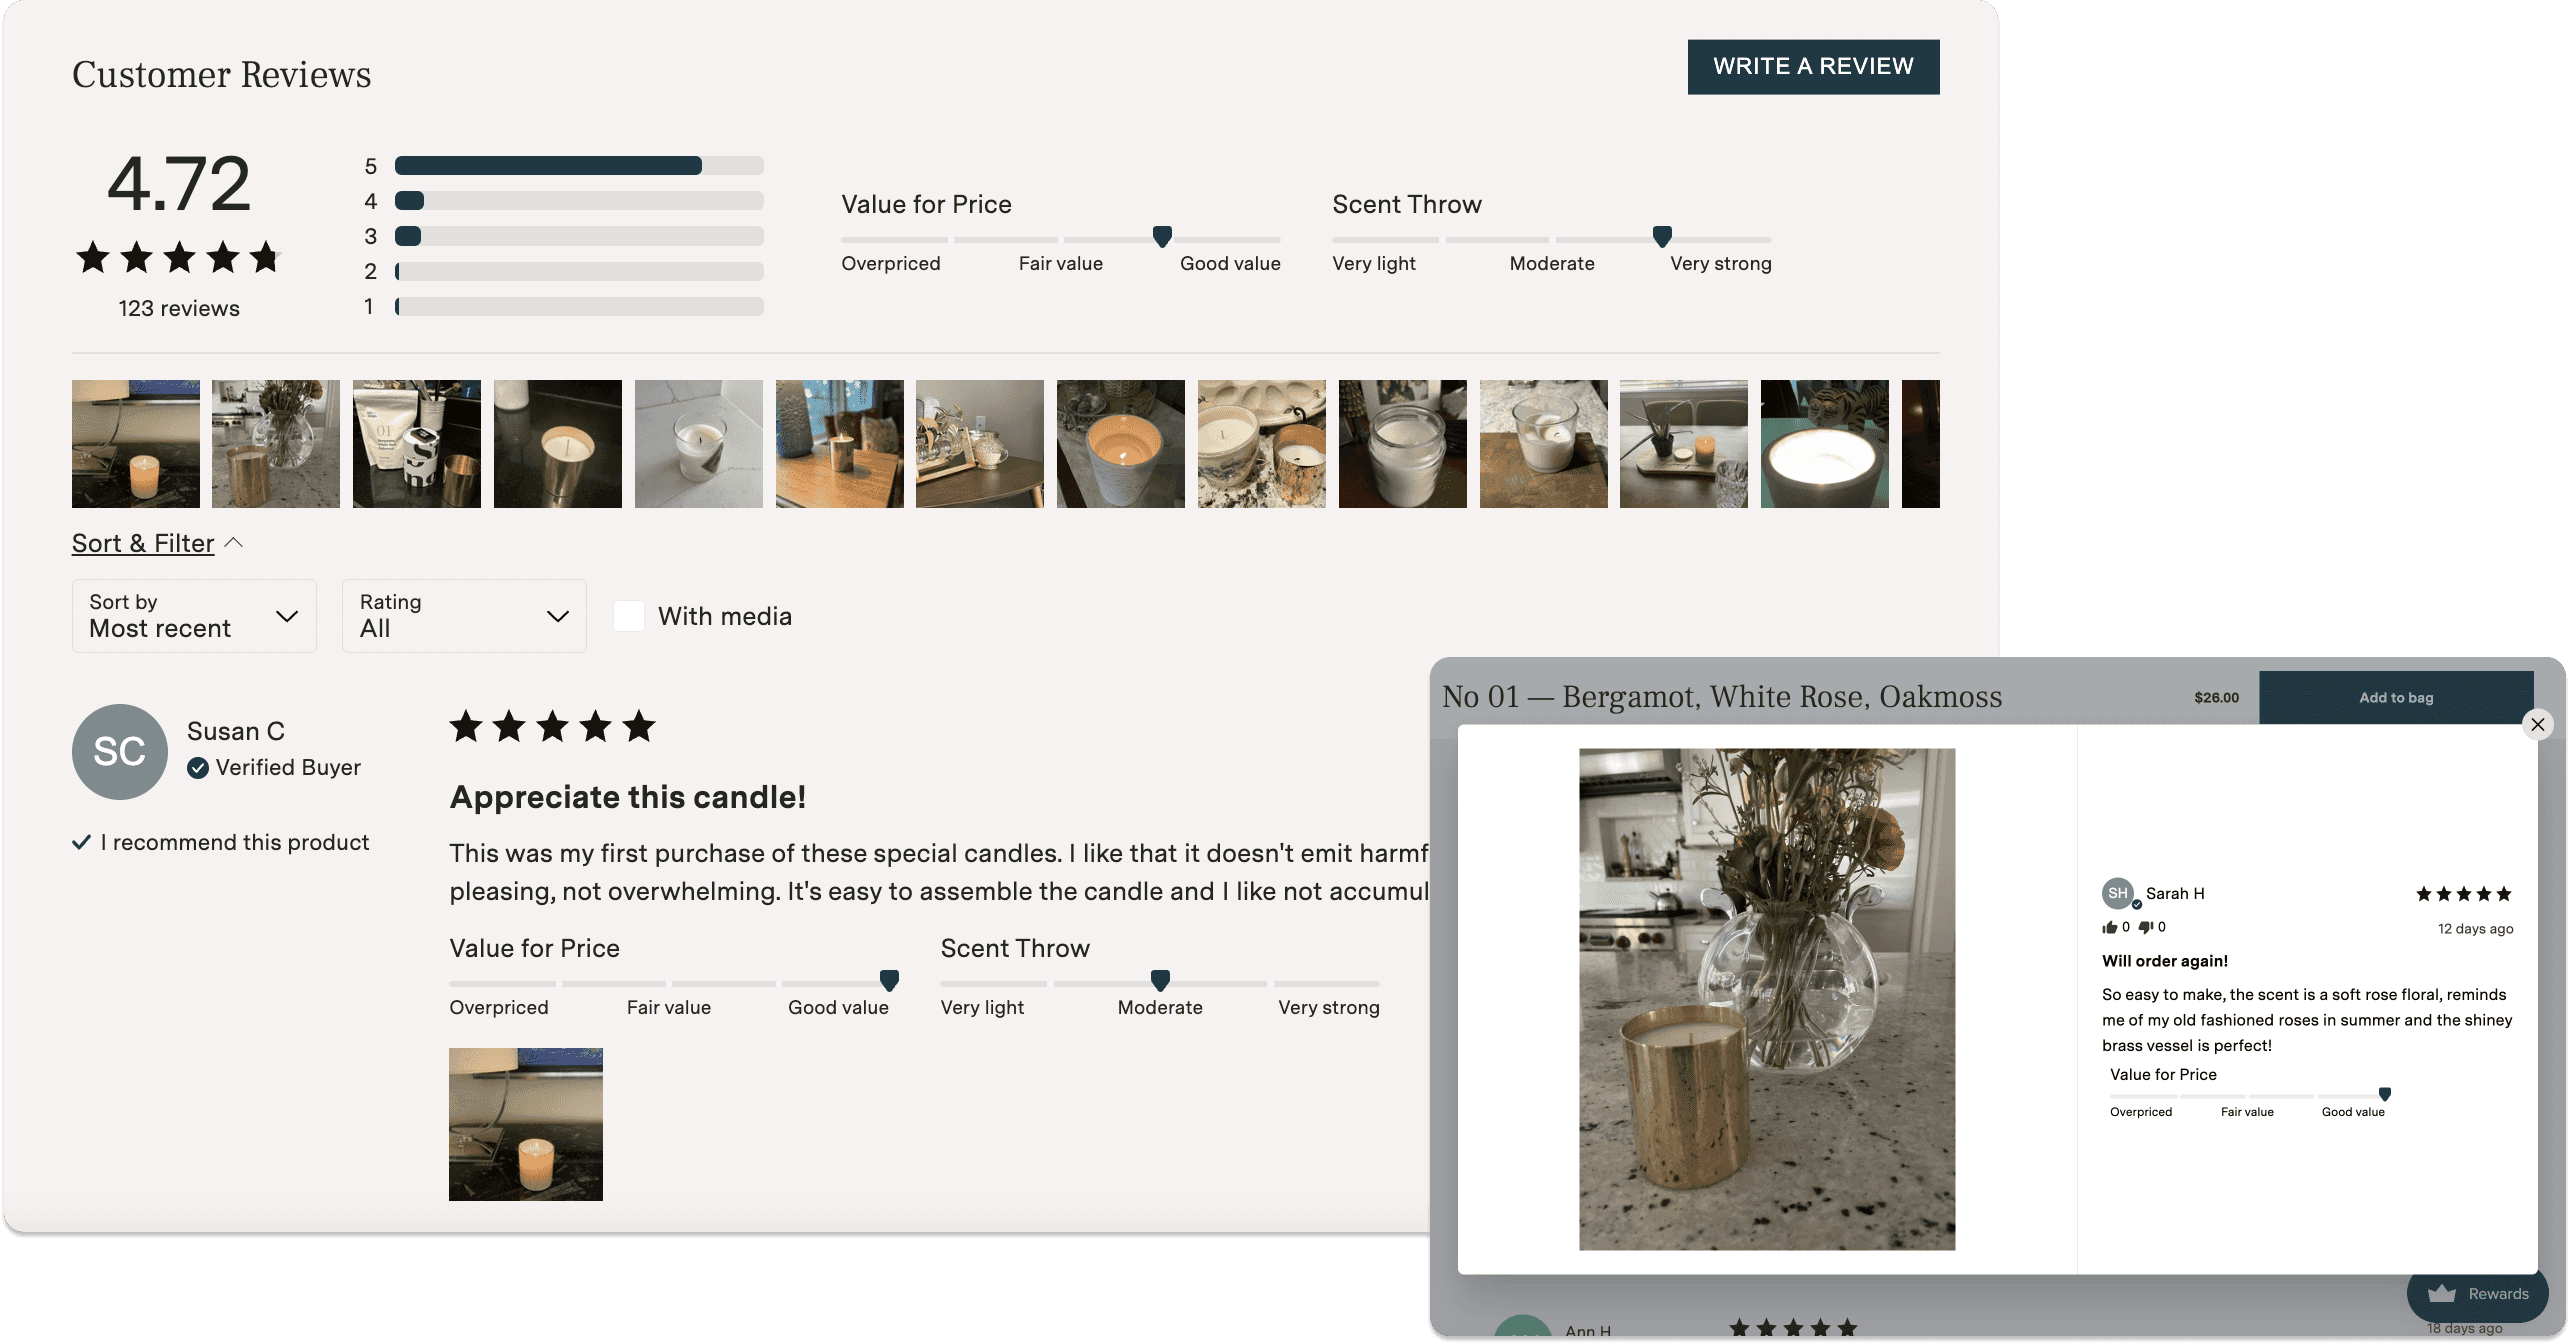This screenshot has width=2570, height=1344.
Task: Open gallery photo with refill bag
Action: tap(417, 443)
